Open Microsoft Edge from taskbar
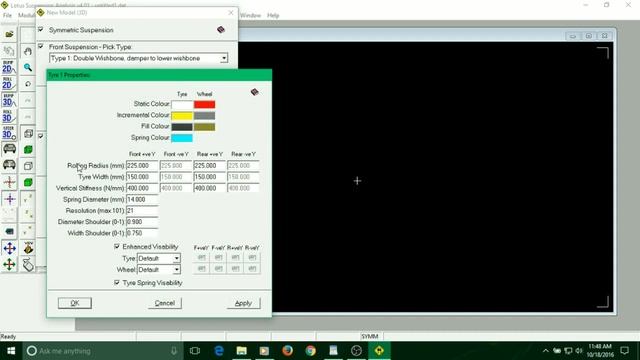The height and width of the screenshot is (360, 640). click(219, 351)
